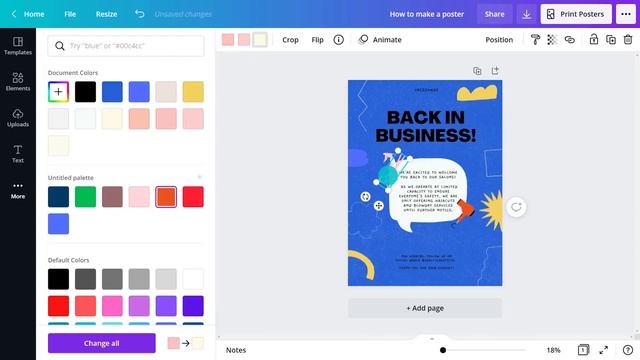Click the undo arrow icon

pos(140,14)
